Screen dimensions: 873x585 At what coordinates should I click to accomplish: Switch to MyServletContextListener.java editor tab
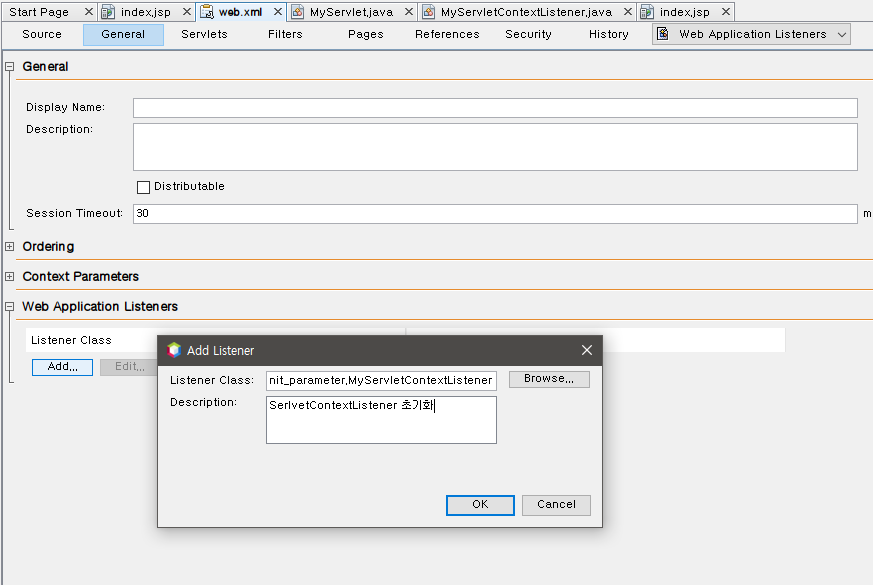[x=526, y=12]
